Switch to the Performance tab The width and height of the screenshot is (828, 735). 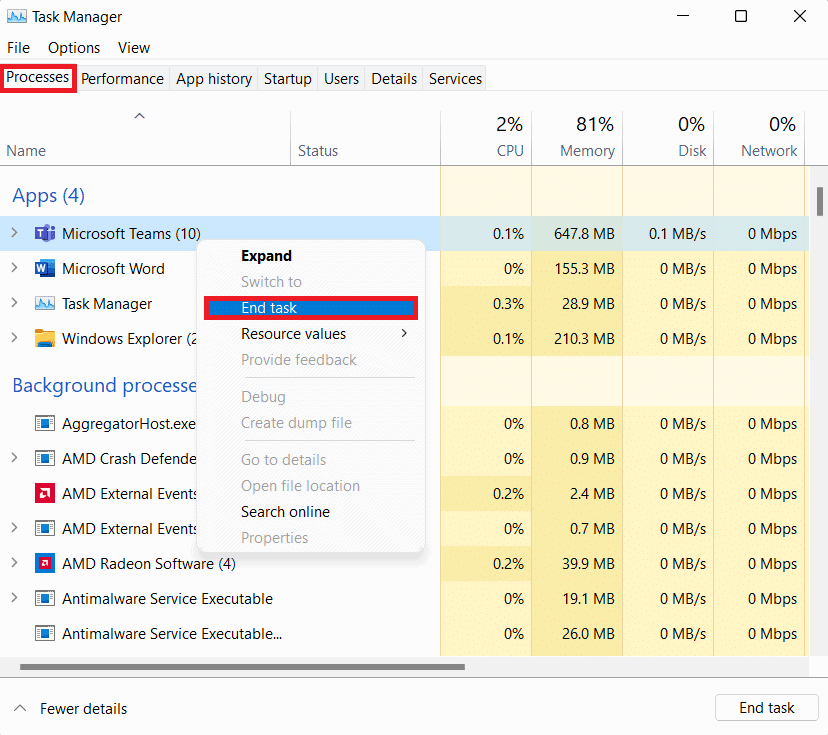tap(122, 78)
